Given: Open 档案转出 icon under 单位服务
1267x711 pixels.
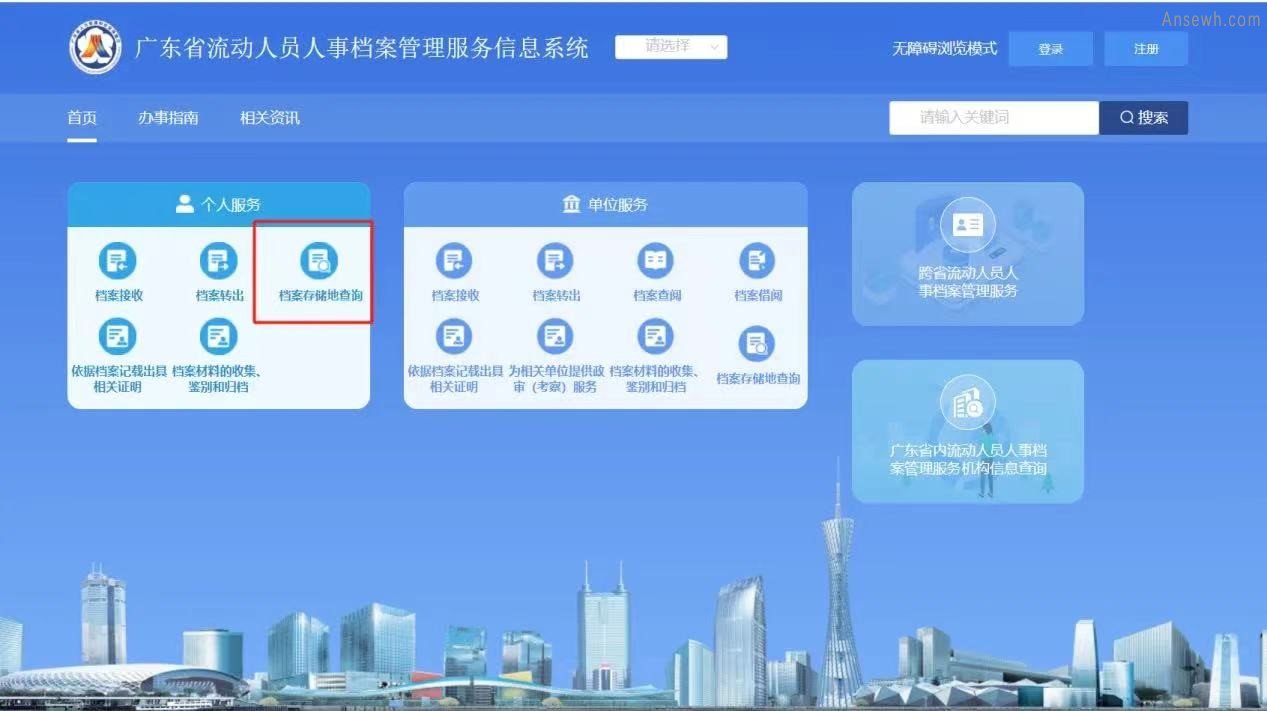Looking at the screenshot, I should pos(555,262).
